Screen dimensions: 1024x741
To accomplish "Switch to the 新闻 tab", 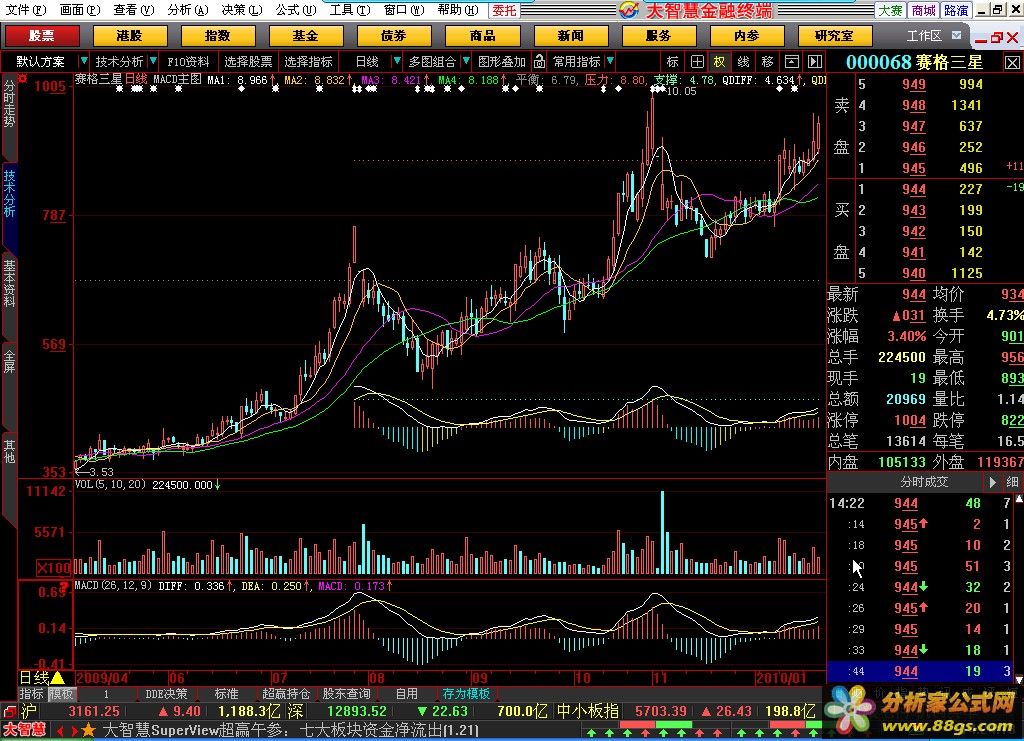I will tap(571, 35).
